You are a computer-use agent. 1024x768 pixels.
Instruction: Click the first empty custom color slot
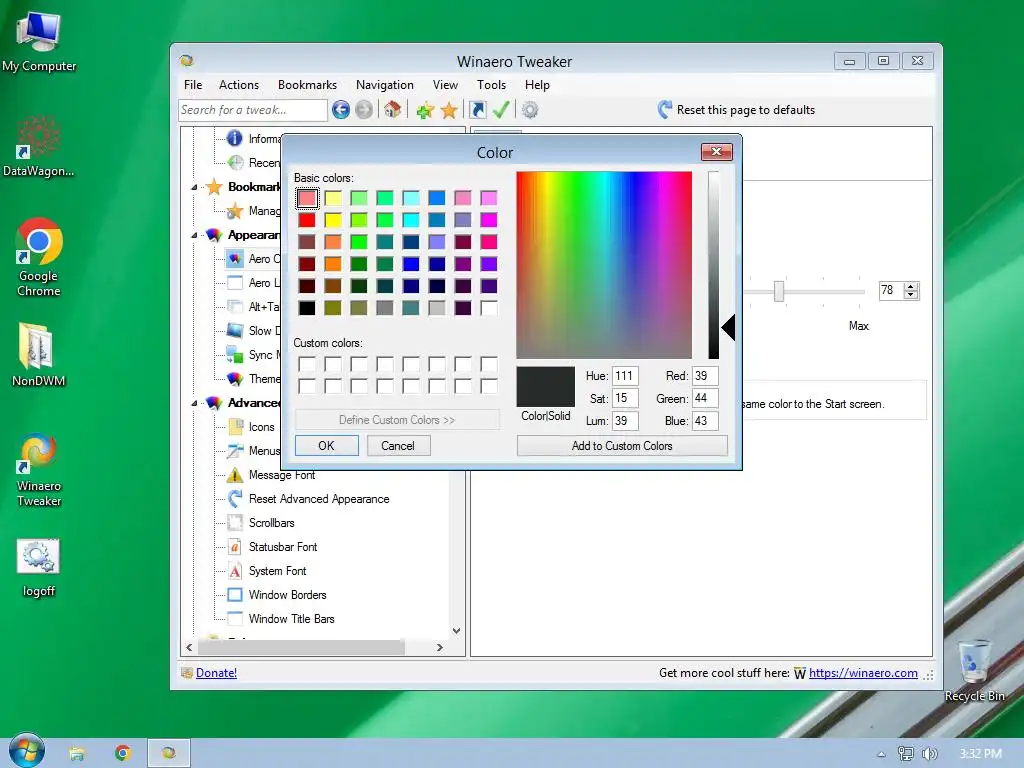[307, 364]
